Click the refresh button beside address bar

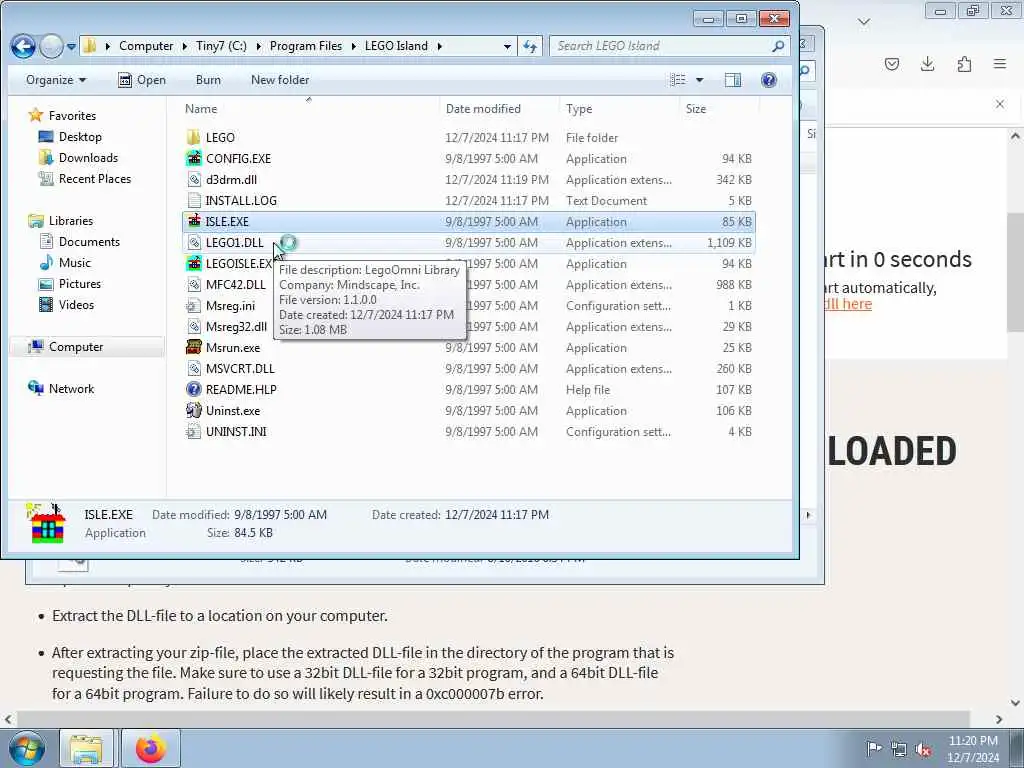(530, 46)
